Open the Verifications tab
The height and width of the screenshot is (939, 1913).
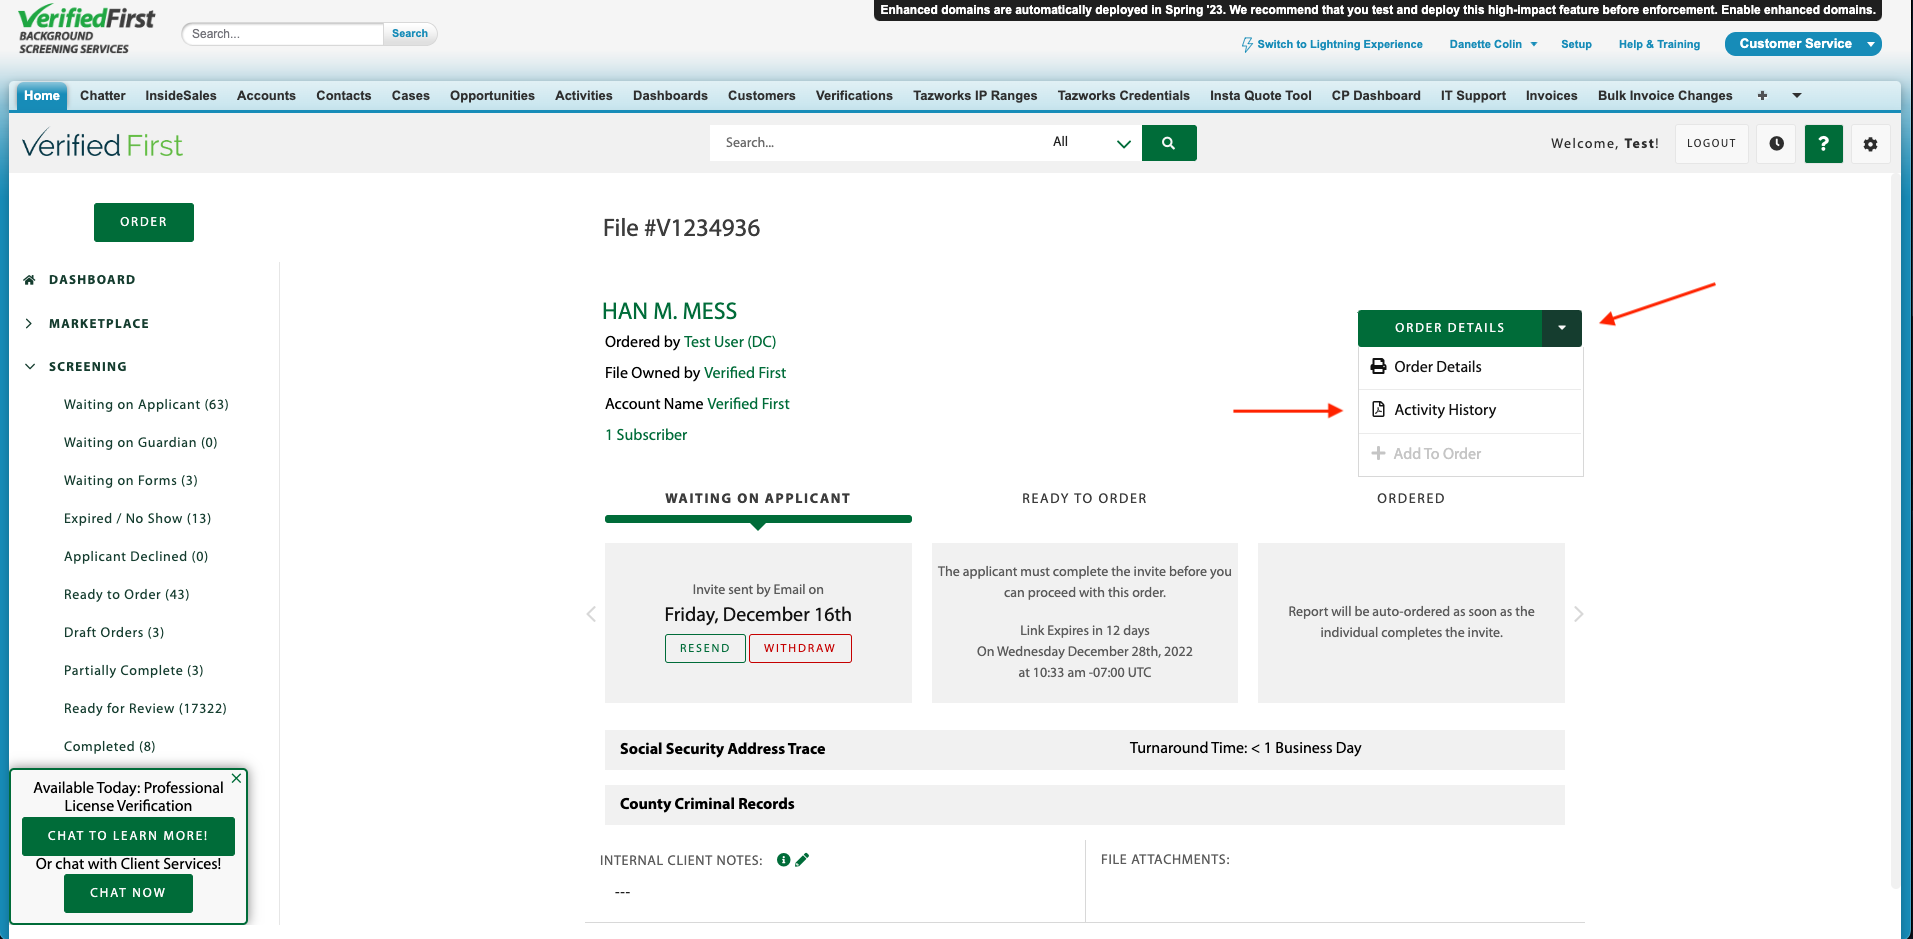[x=854, y=96]
